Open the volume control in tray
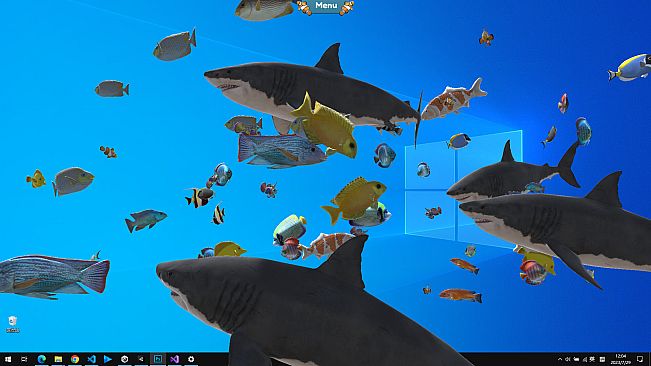 pyautogui.click(x=568, y=359)
